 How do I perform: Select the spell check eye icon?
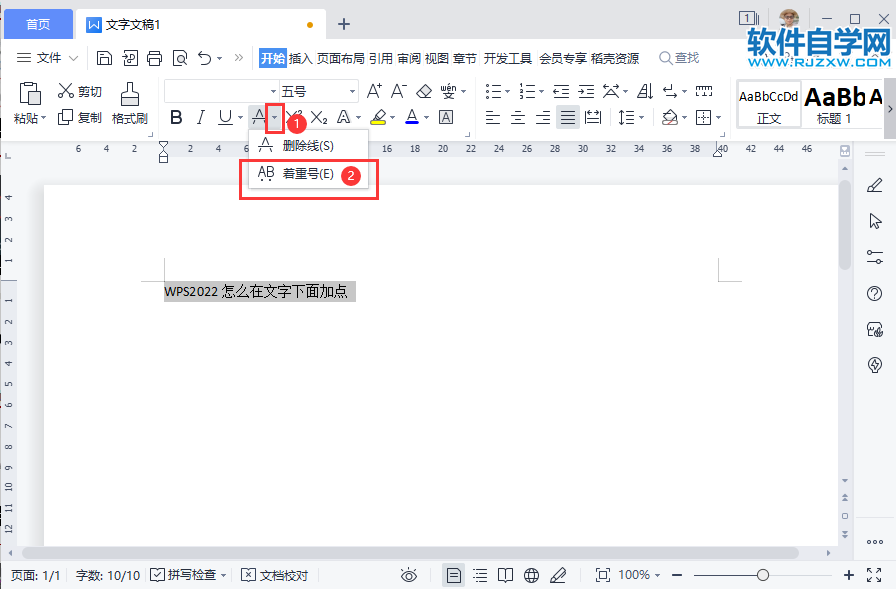tap(409, 575)
